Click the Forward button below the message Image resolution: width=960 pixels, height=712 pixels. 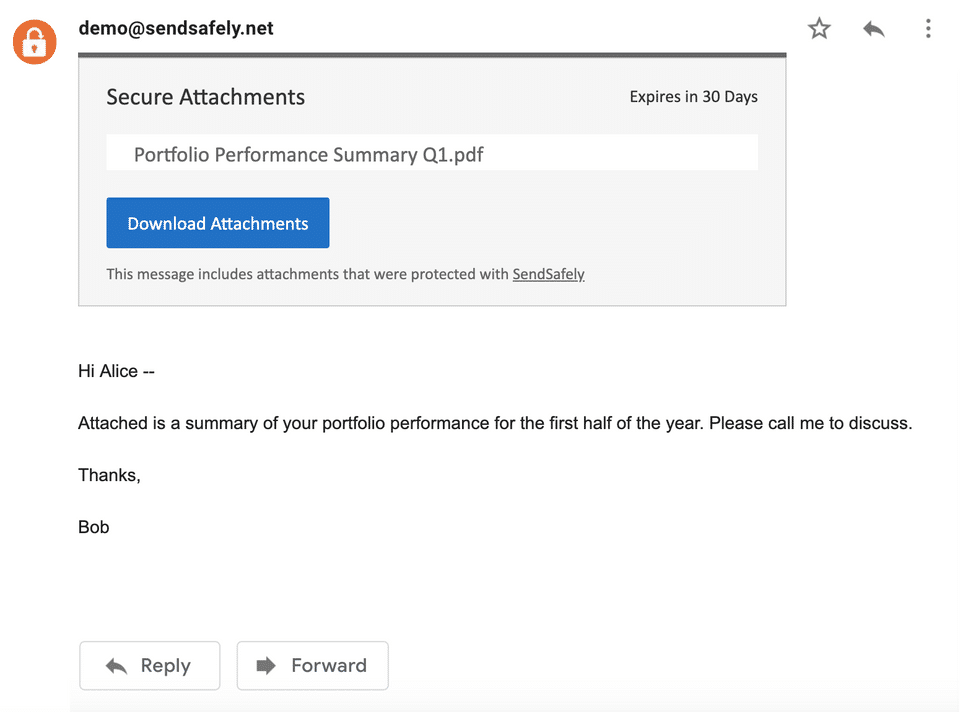[x=312, y=666]
